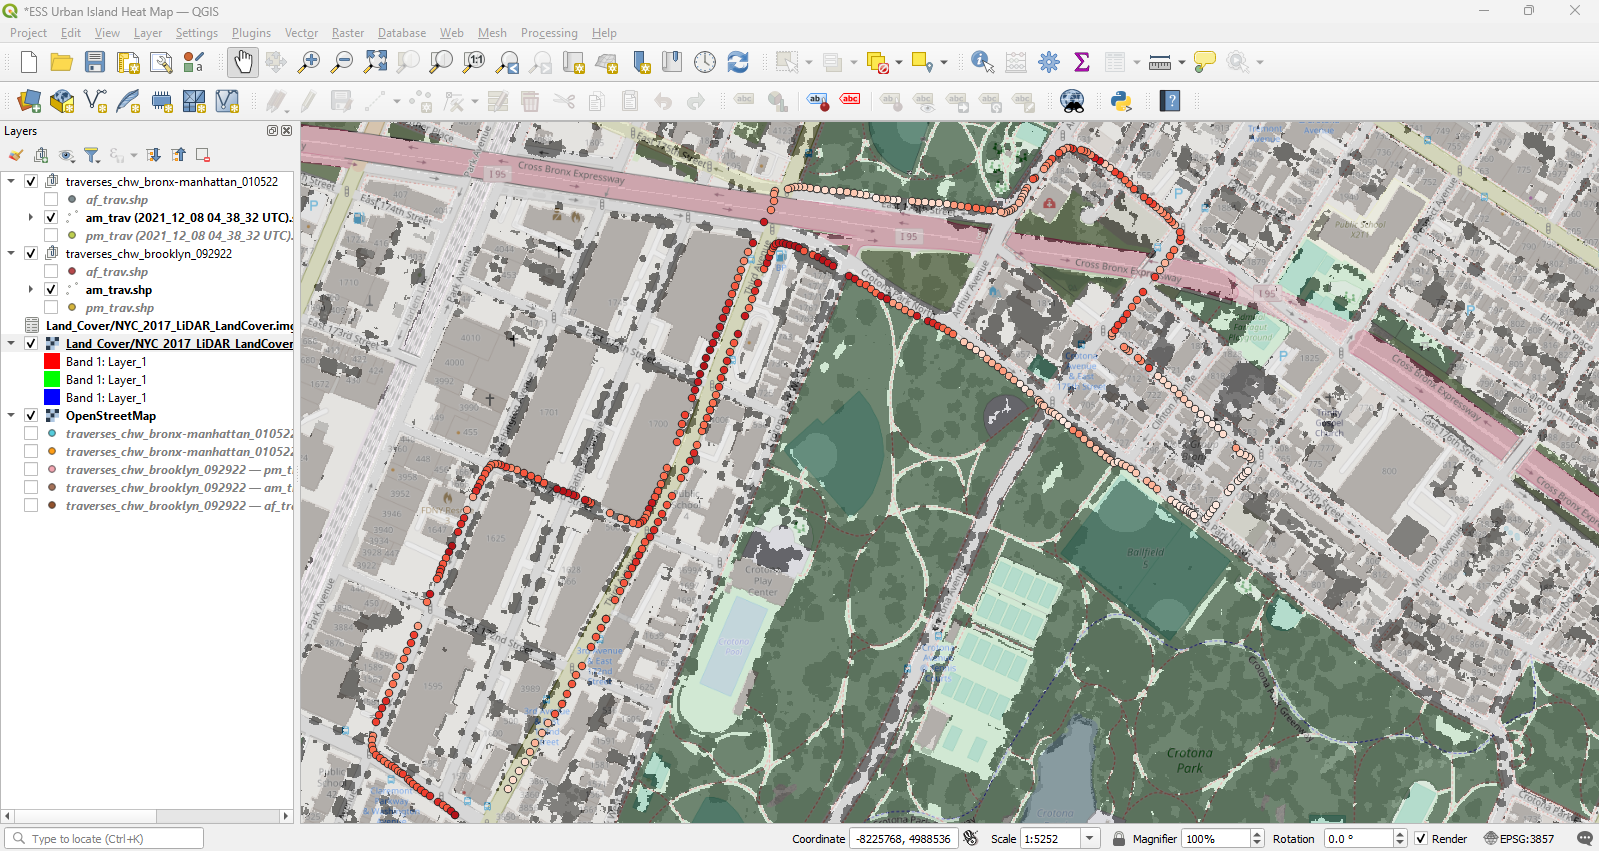1599x851 pixels.
Task: Collapse the OpenStreetMap group
Action: (x=11, y=416)
